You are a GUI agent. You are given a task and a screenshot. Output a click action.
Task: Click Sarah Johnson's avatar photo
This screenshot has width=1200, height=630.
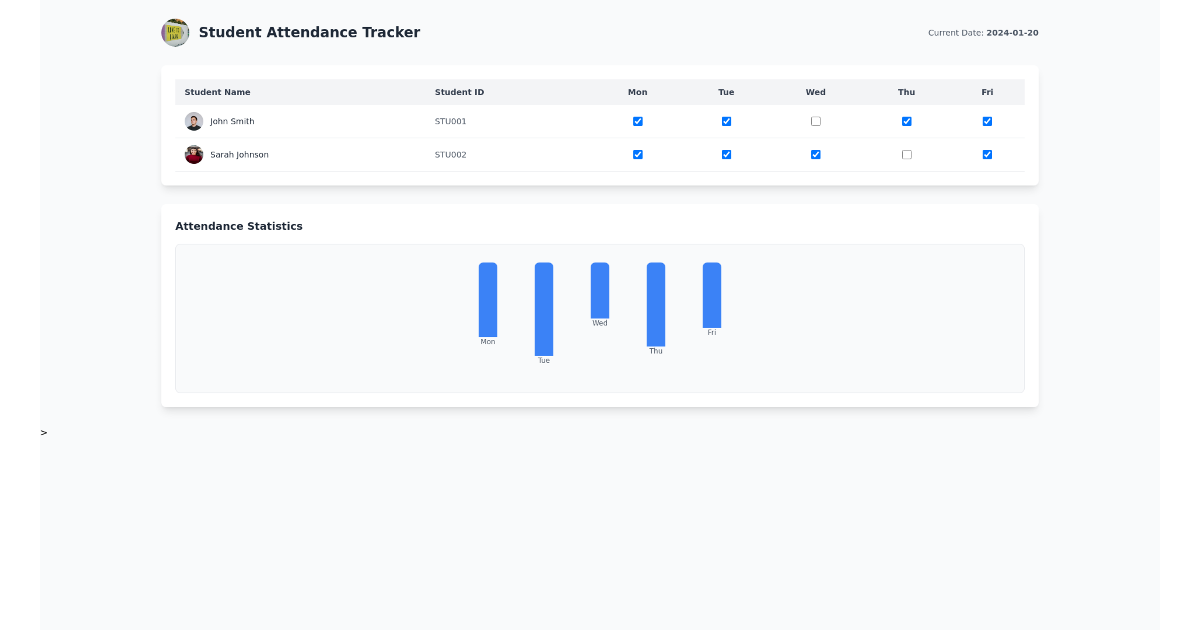(194, 155)
